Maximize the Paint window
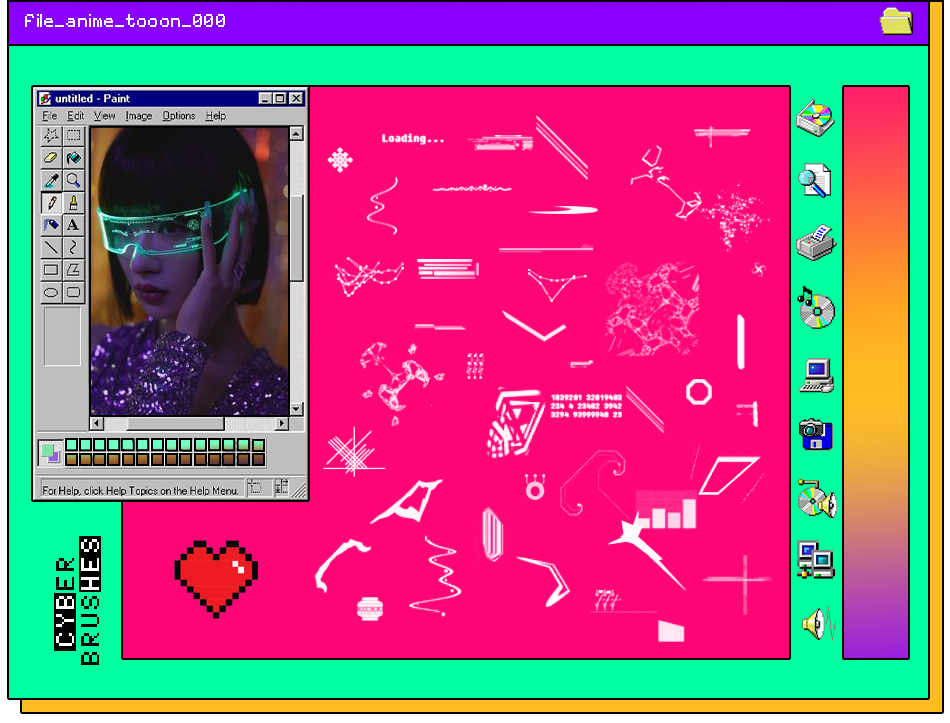This screenshot has width=950, height=723. [280, 98]
